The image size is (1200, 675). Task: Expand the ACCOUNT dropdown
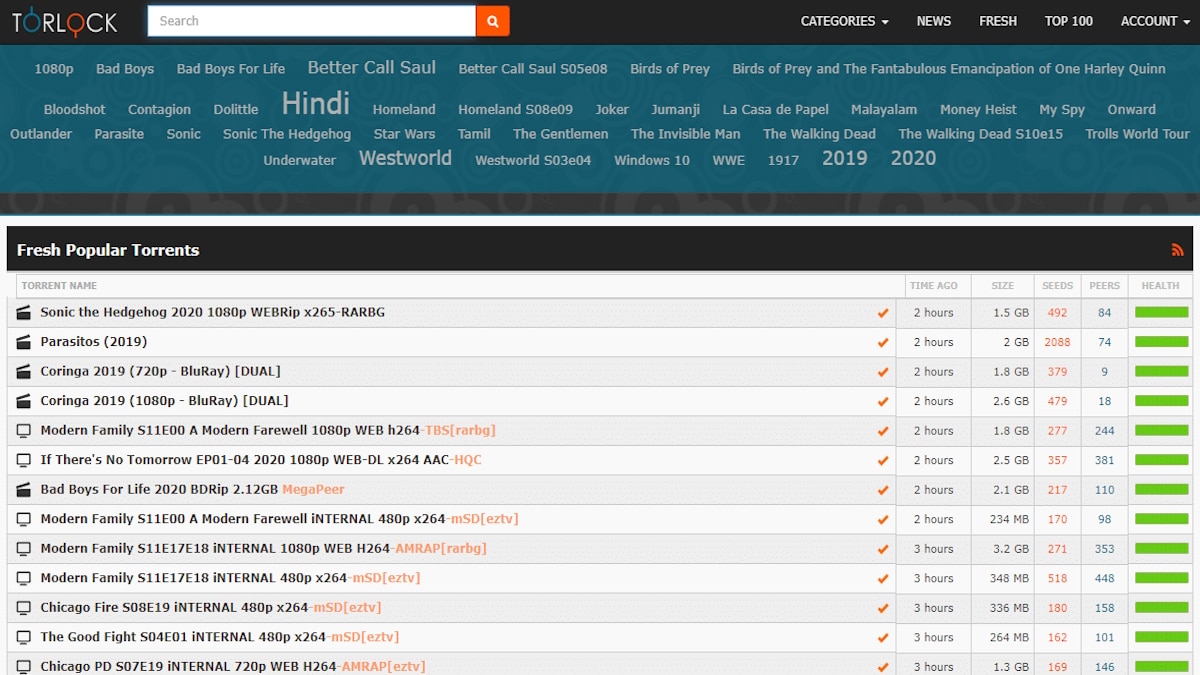[x=1154, y=20]
